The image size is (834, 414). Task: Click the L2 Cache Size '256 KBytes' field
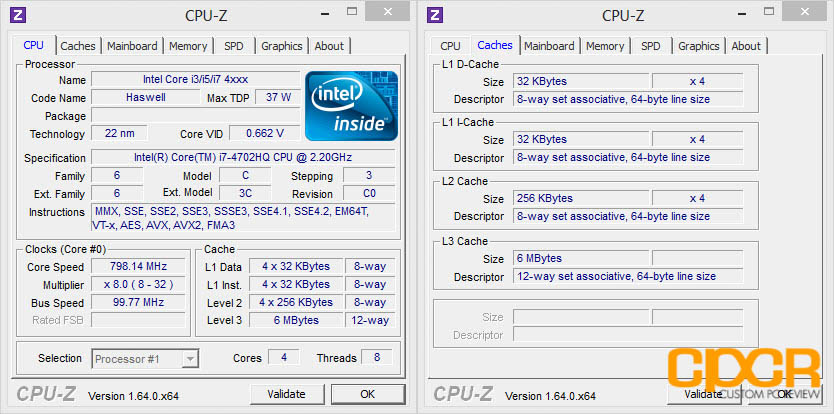pos(581,198)
